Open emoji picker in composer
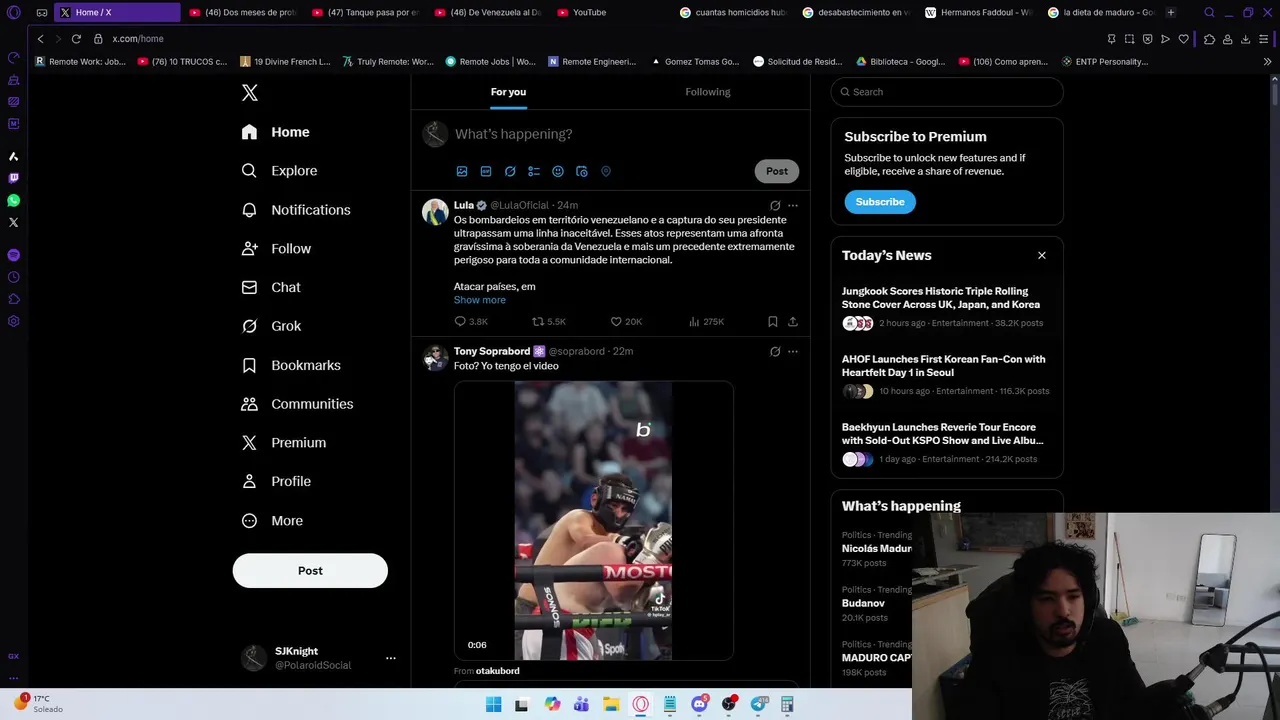 tap(558, 171)
